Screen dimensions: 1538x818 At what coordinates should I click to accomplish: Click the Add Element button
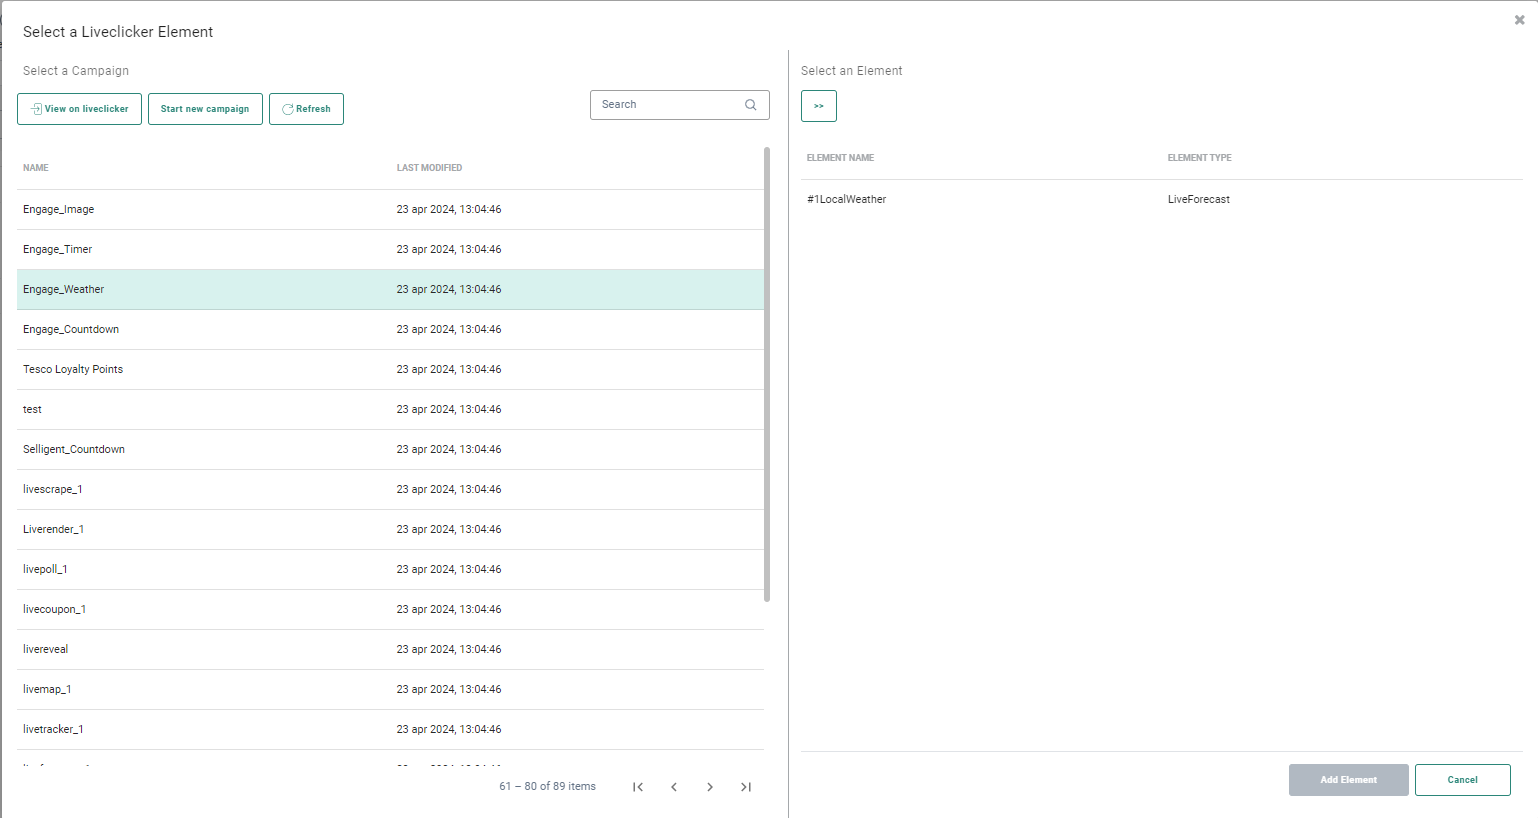[x=1348, y=780]
